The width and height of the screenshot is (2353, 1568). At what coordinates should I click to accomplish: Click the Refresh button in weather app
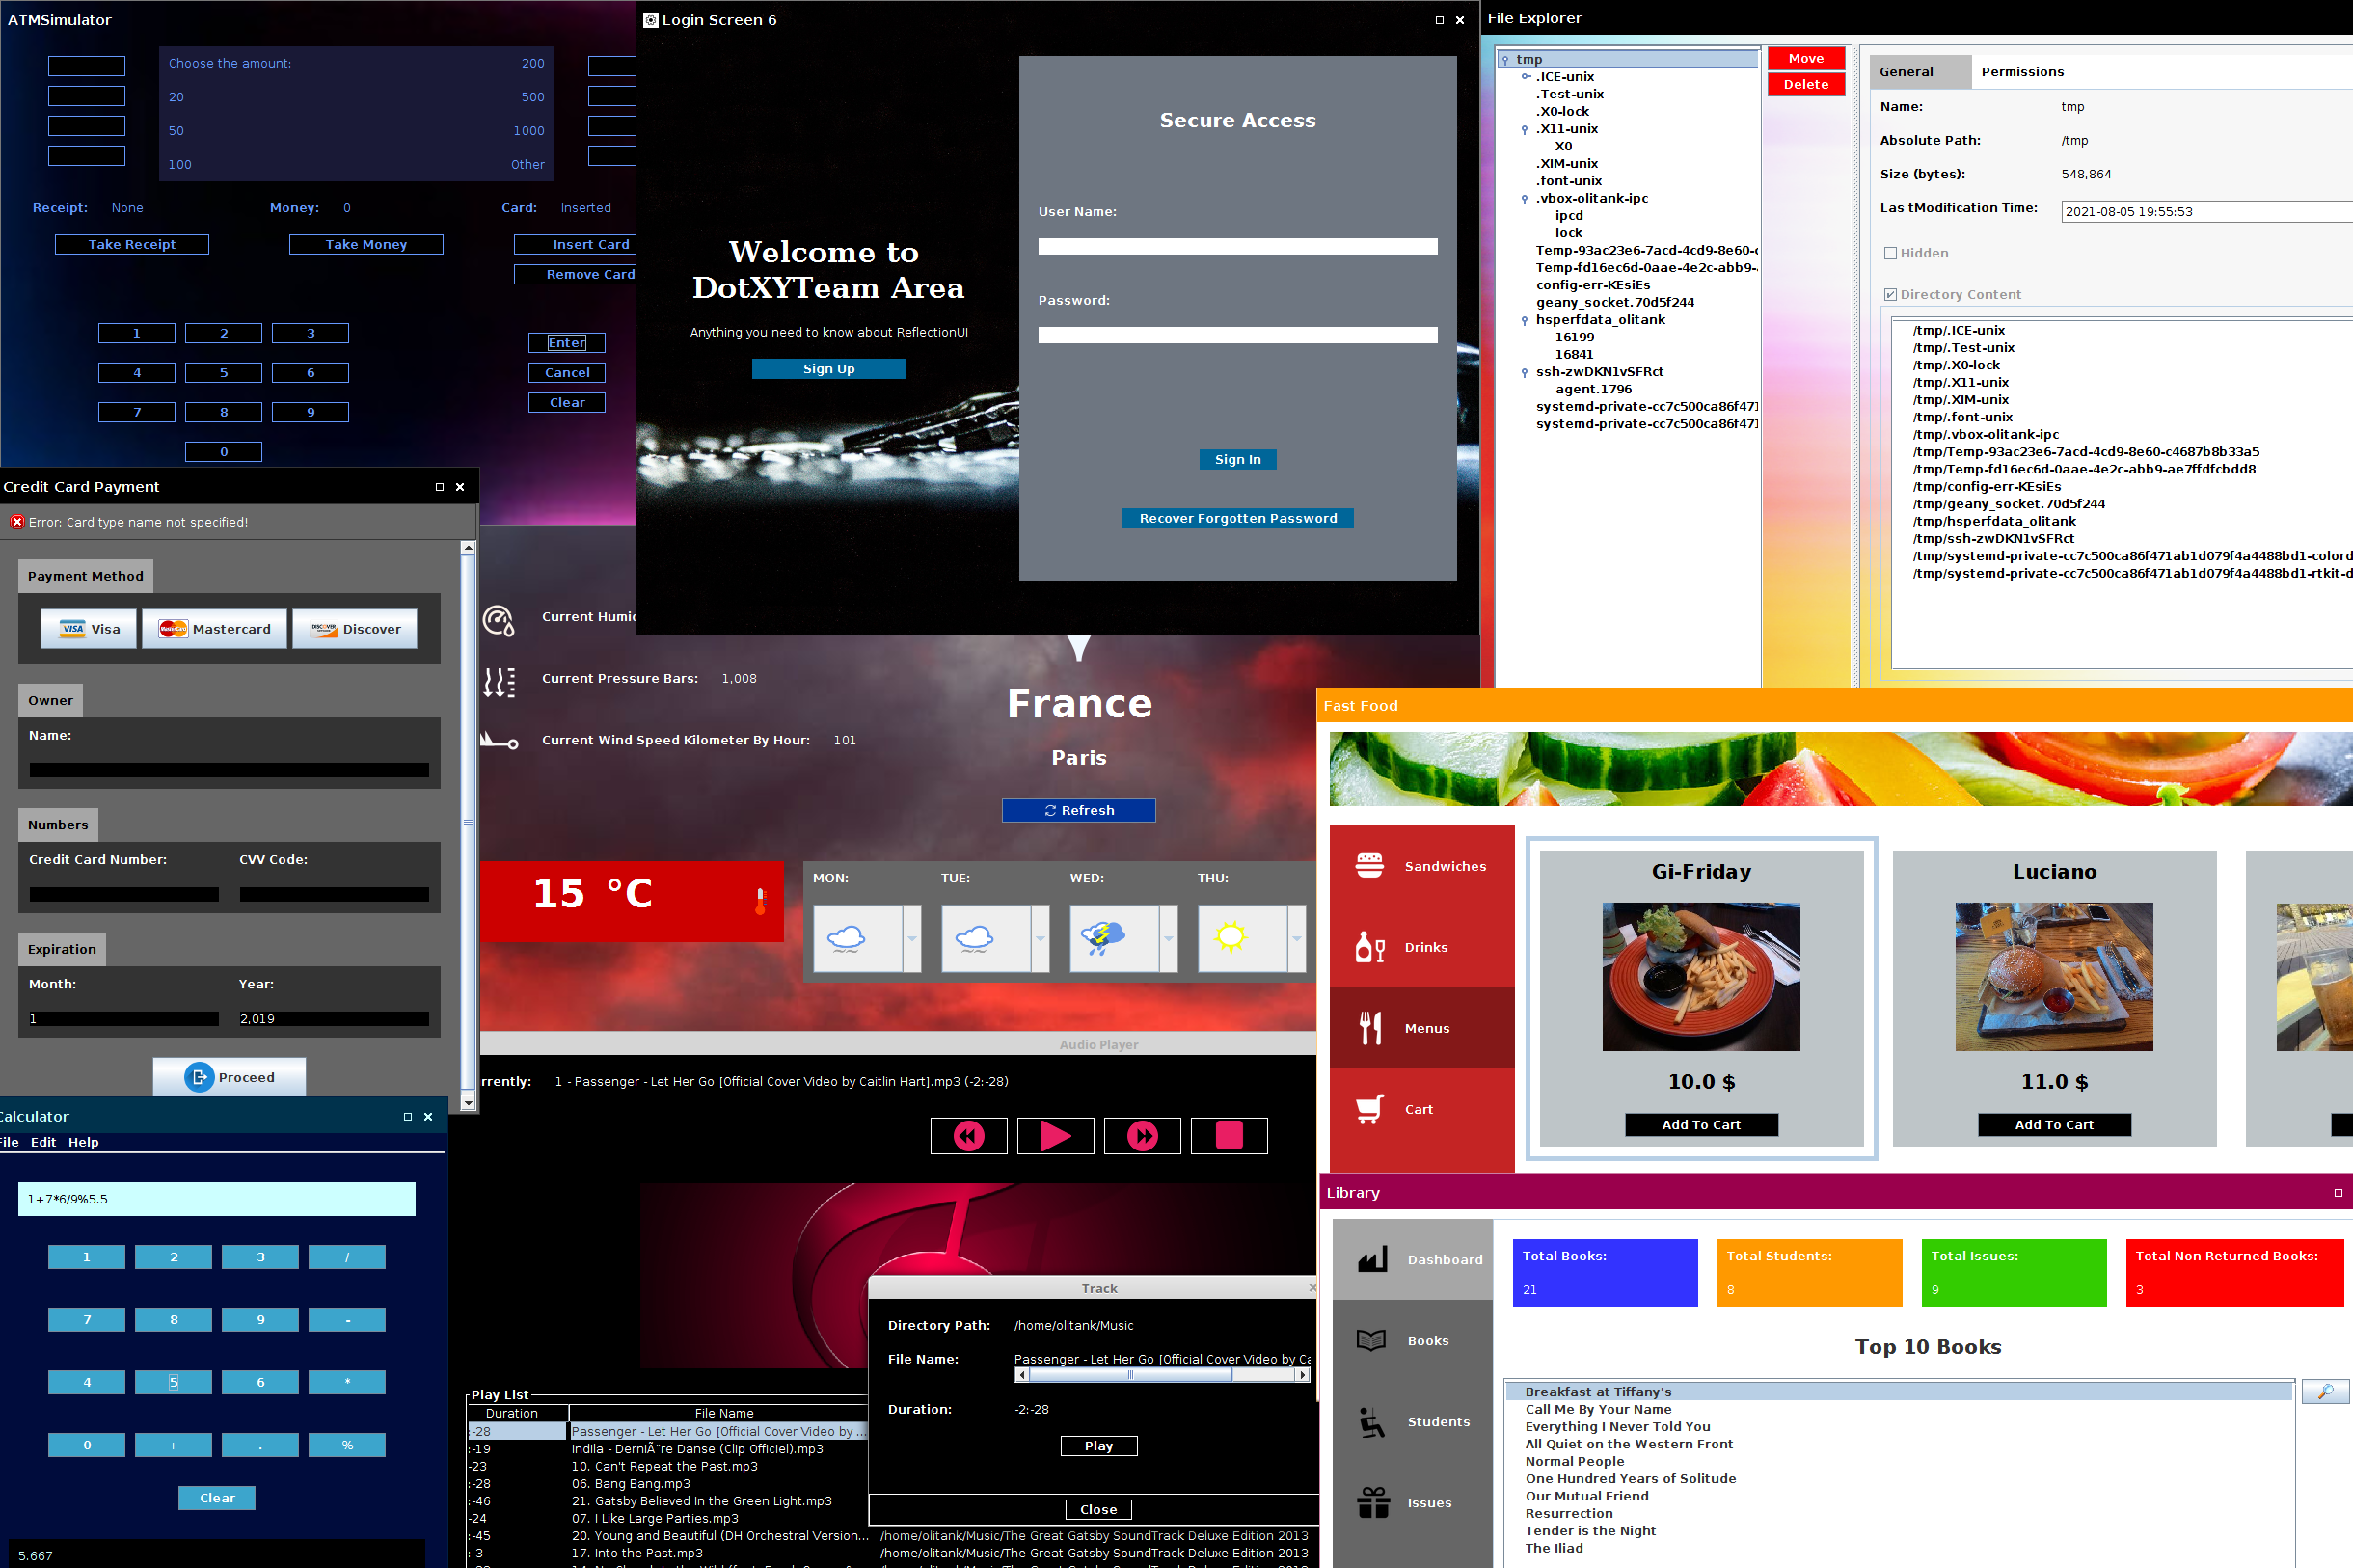(1078, 807)
